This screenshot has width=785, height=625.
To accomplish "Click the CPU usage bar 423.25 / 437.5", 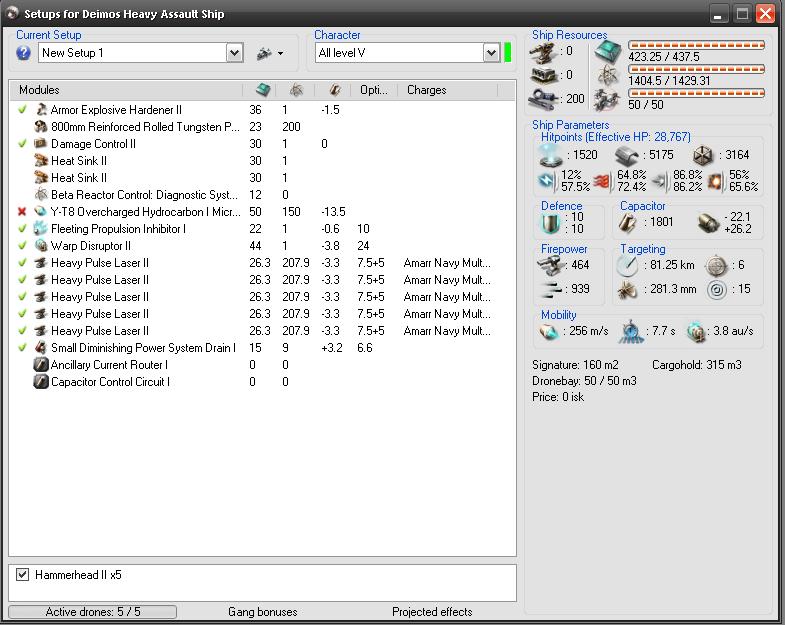I will [696, 45].
